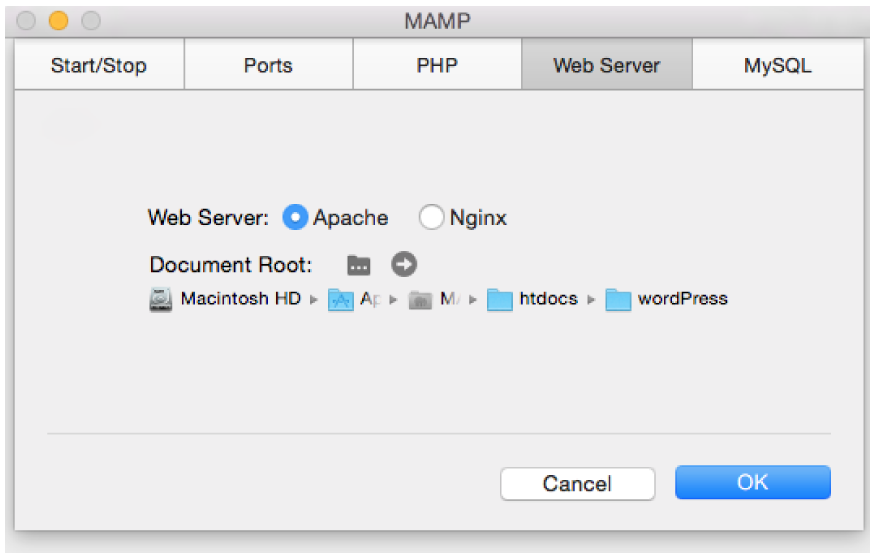Viewport: 876px width, 560px height.
Task: Click the 'Macintosh HD' path text
Action: click(241, 298)
